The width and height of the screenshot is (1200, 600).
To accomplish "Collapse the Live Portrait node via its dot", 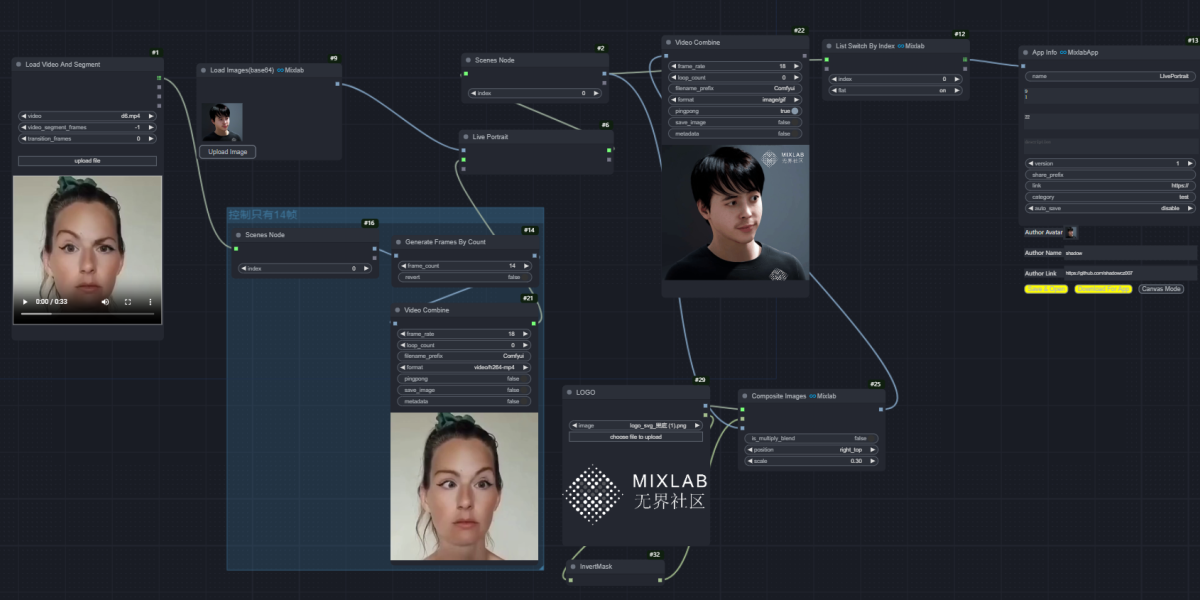I will (466, 136).
